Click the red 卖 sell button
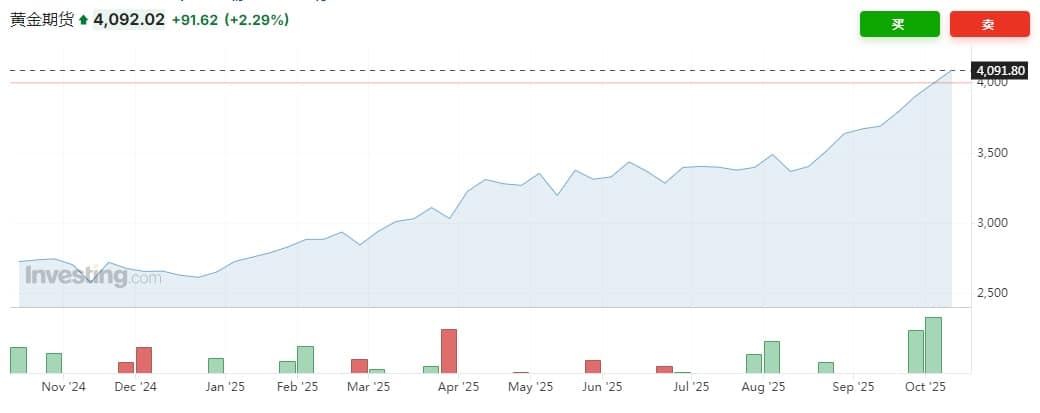The height and width of the screenshot is (413, 1040). 989,24
